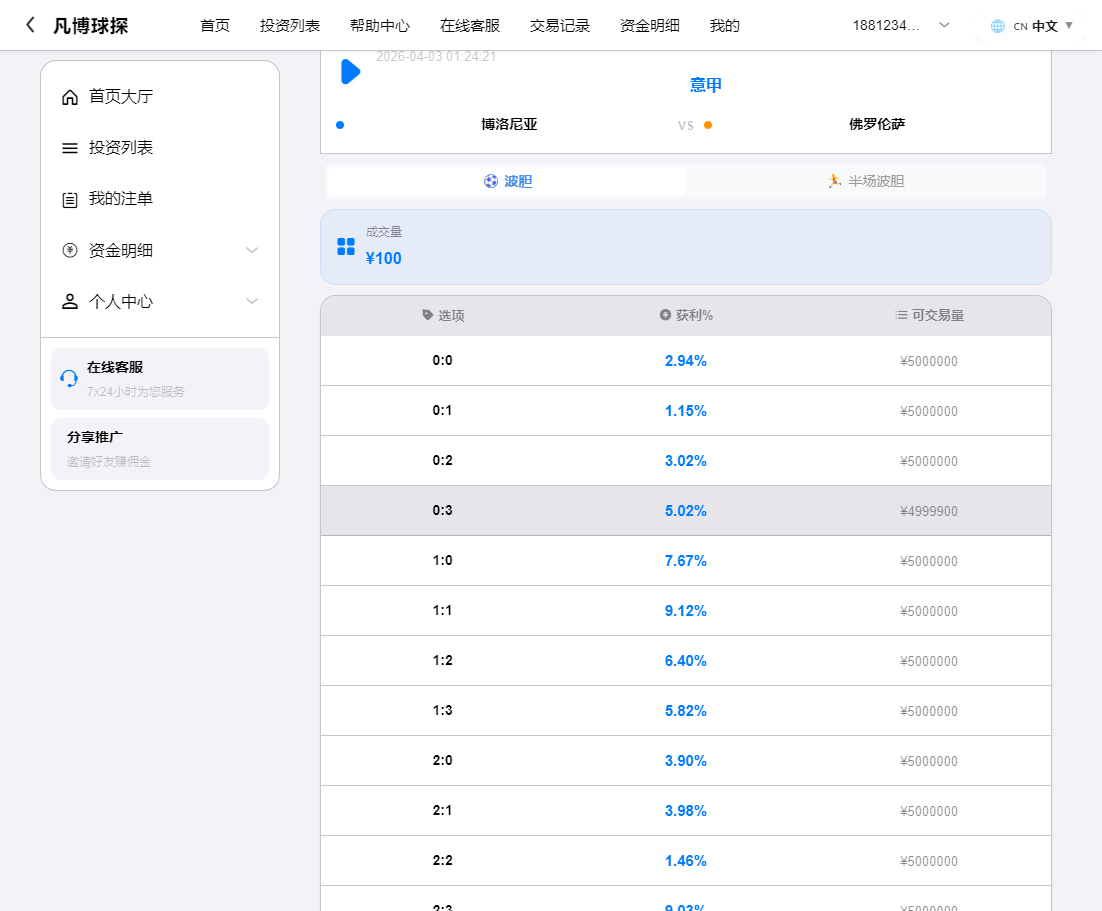The width and height of the screenshot is (1102, 911).
Task: Click the 凡博球探 site title
Action: 91,26
